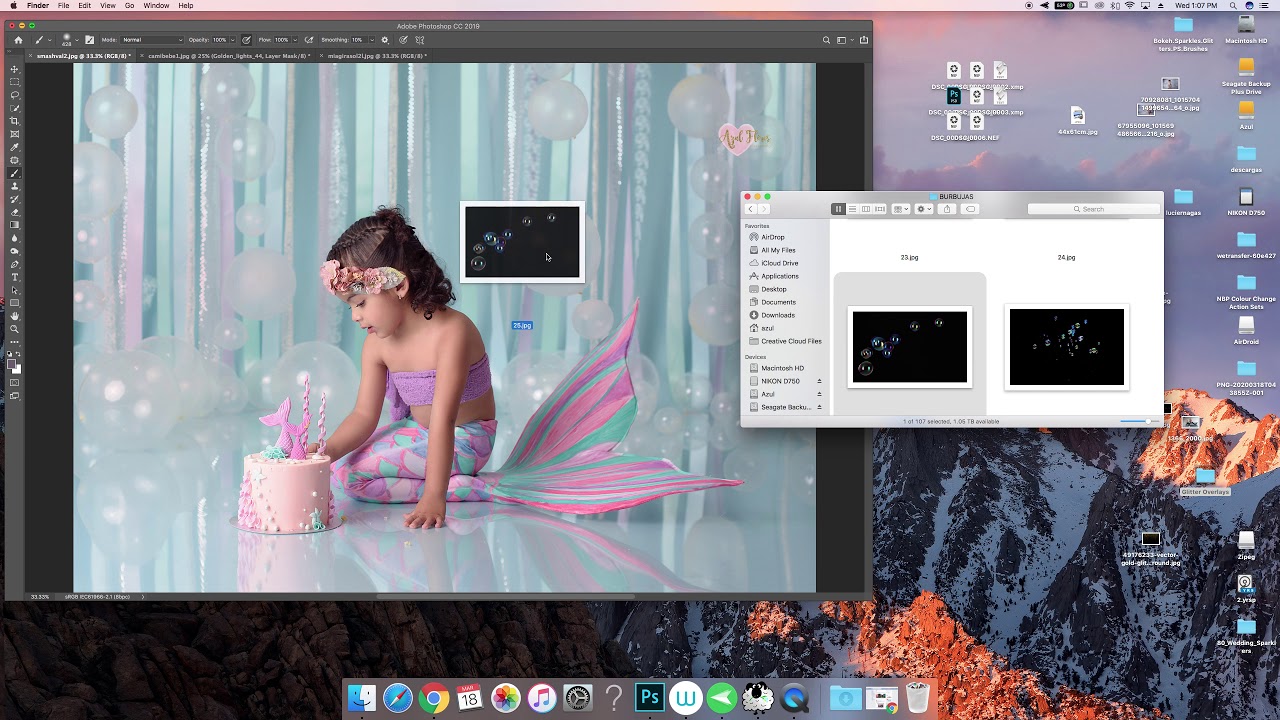This screenshot has width=1280, height=720.
Task: Open the Edit menu
Action: click(x=84, y=6)
